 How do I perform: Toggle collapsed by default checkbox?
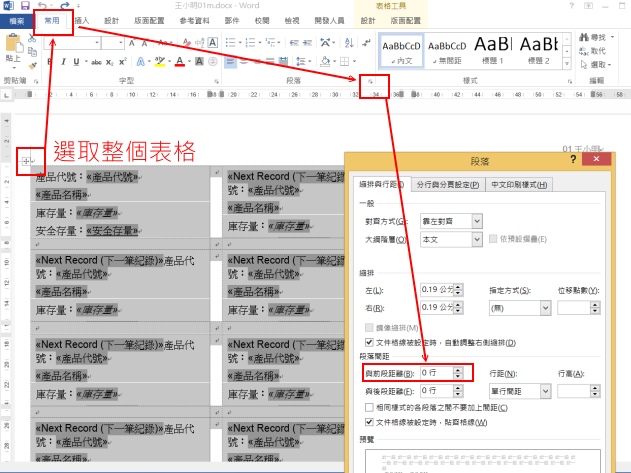(x=493, y=239)
